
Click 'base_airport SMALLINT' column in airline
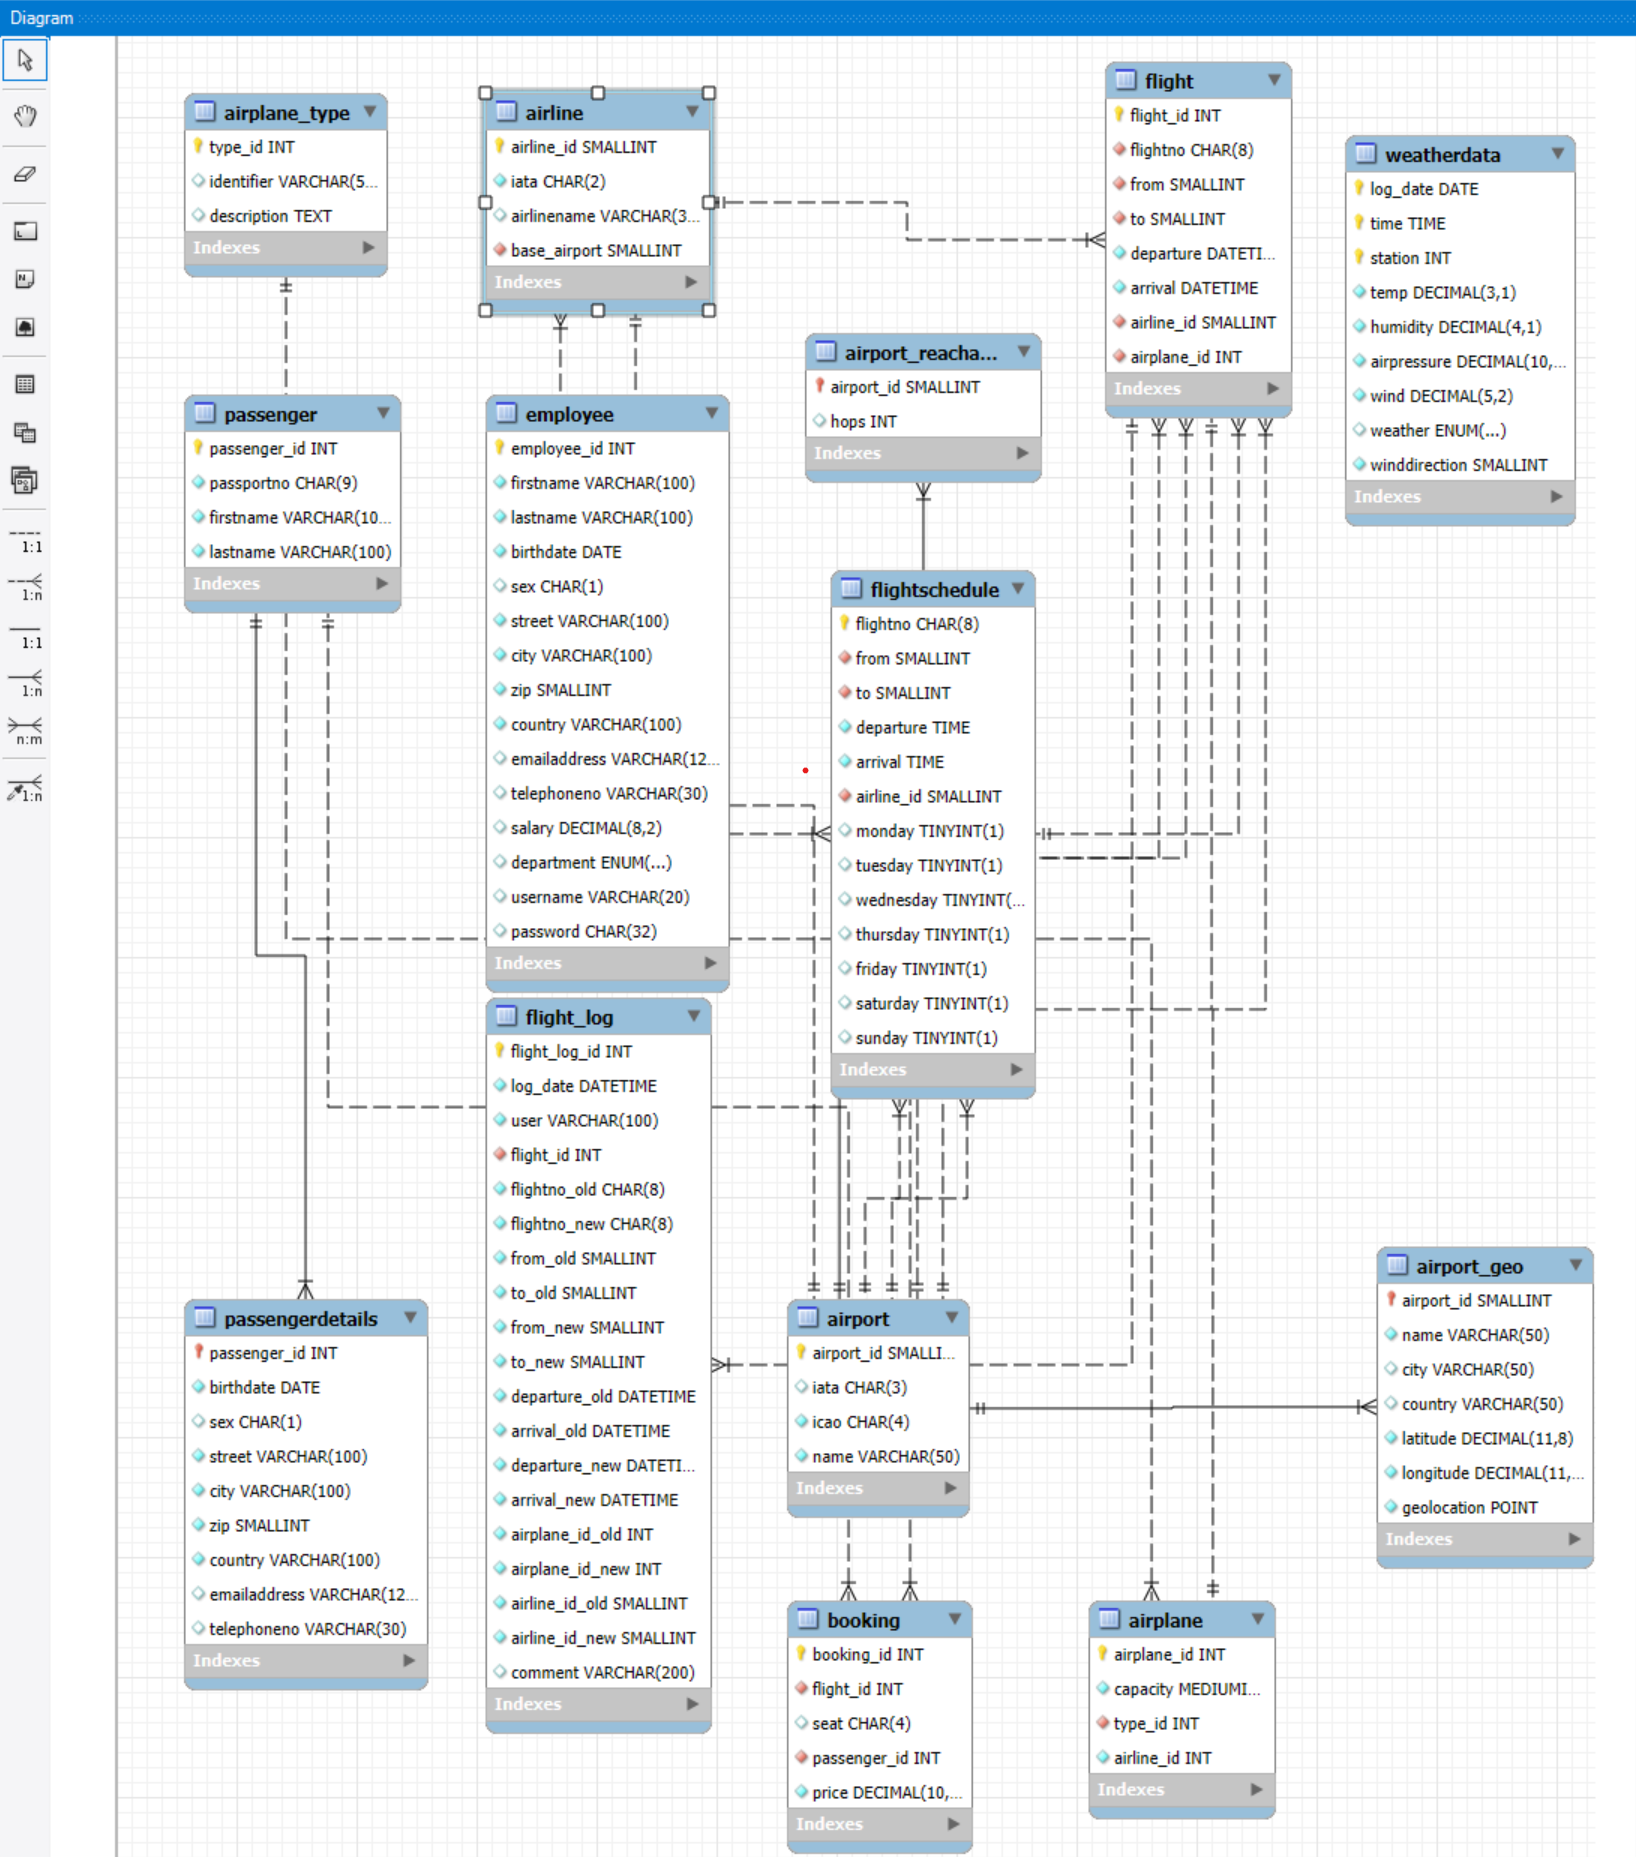[597, 250]
